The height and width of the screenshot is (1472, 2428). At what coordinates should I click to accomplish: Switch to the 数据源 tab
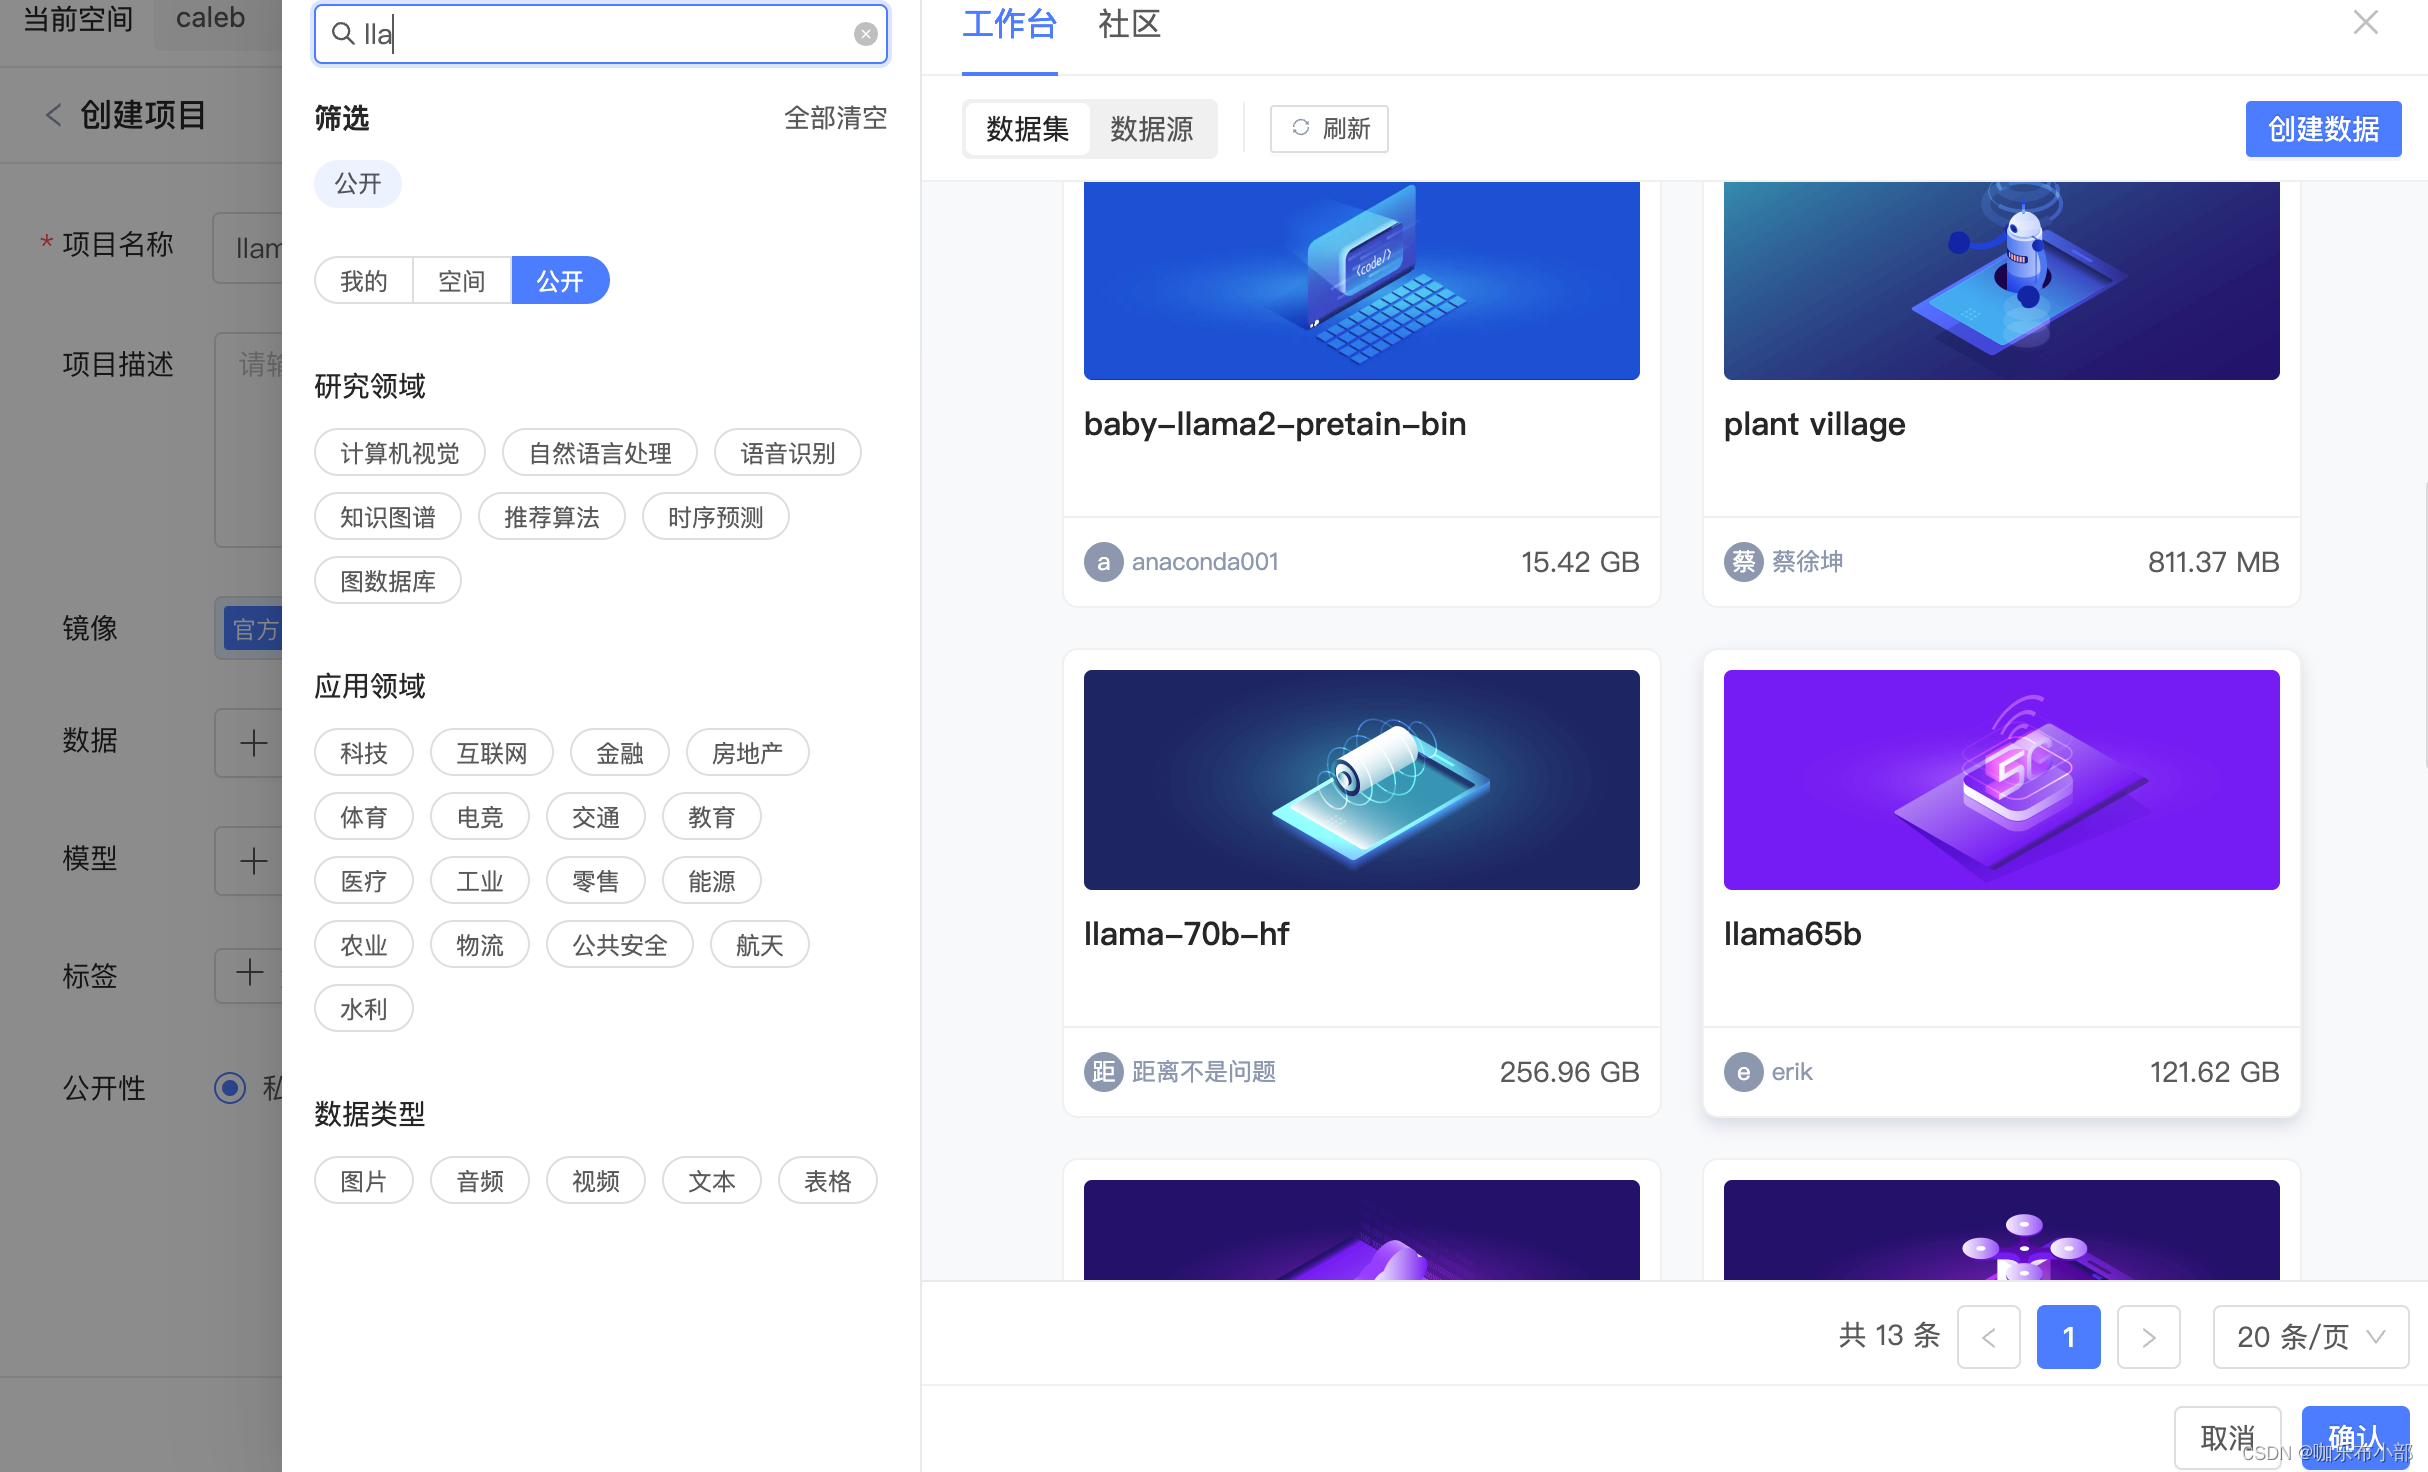1151,128
